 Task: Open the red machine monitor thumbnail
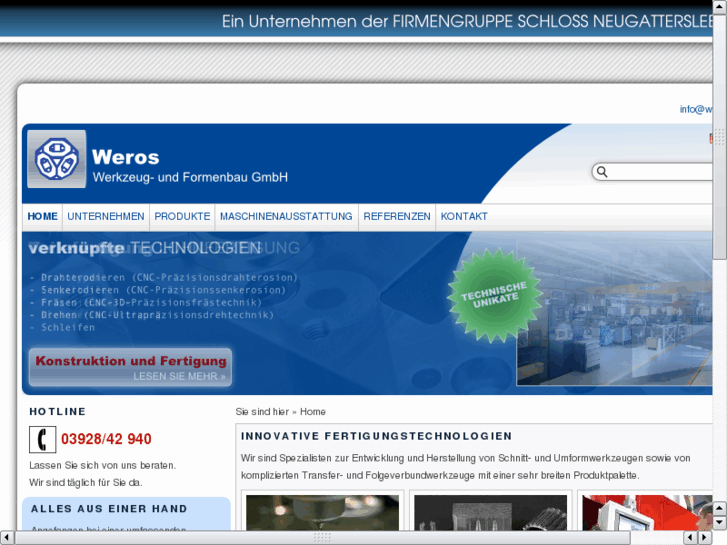click(x=647, y=513)
